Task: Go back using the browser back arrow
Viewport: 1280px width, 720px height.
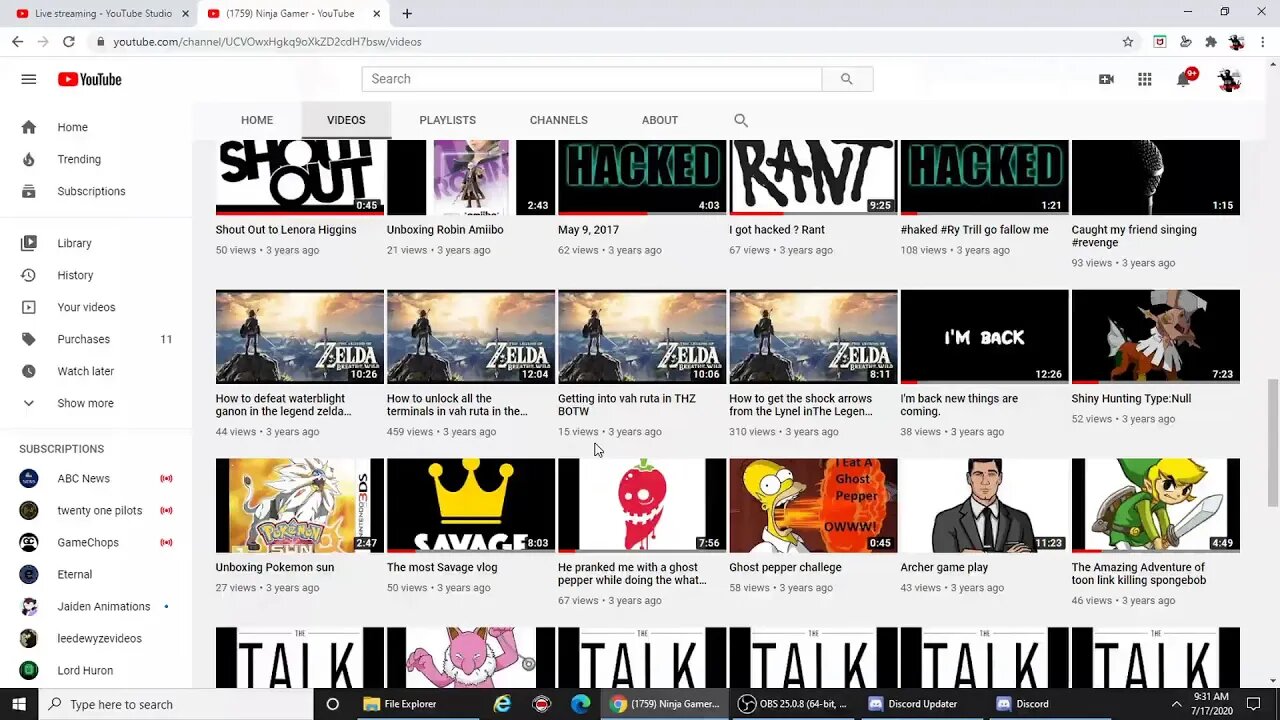Action: (17, 42)
